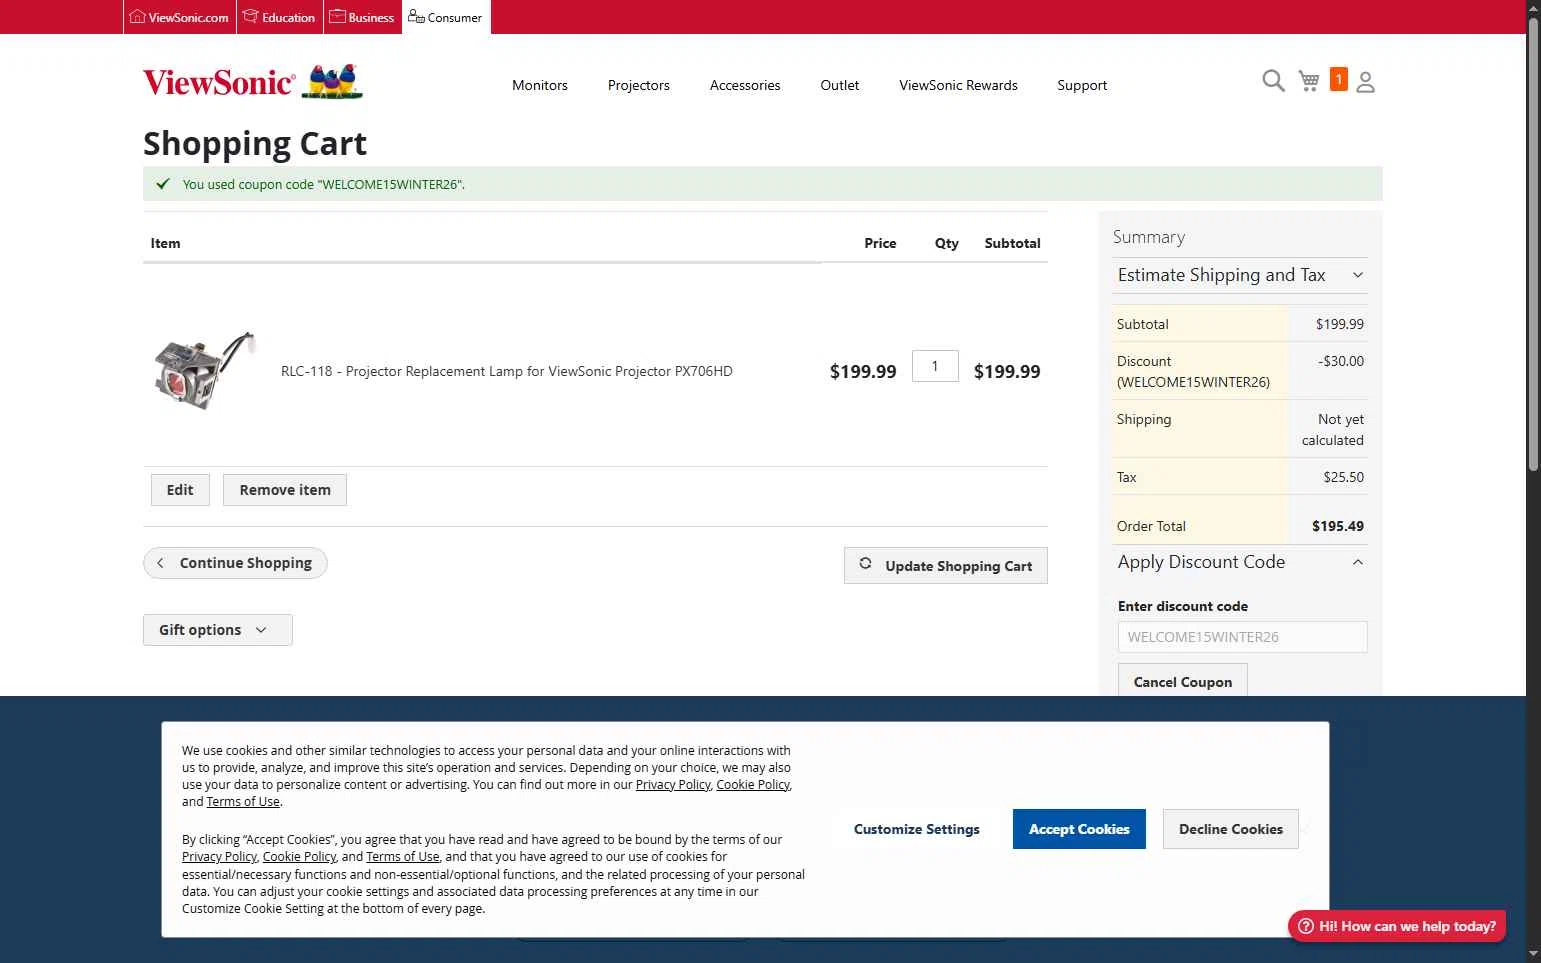Click Decline Cookies button
The width and height of the screenshot is (1541, 963).
coord(1231,829)
